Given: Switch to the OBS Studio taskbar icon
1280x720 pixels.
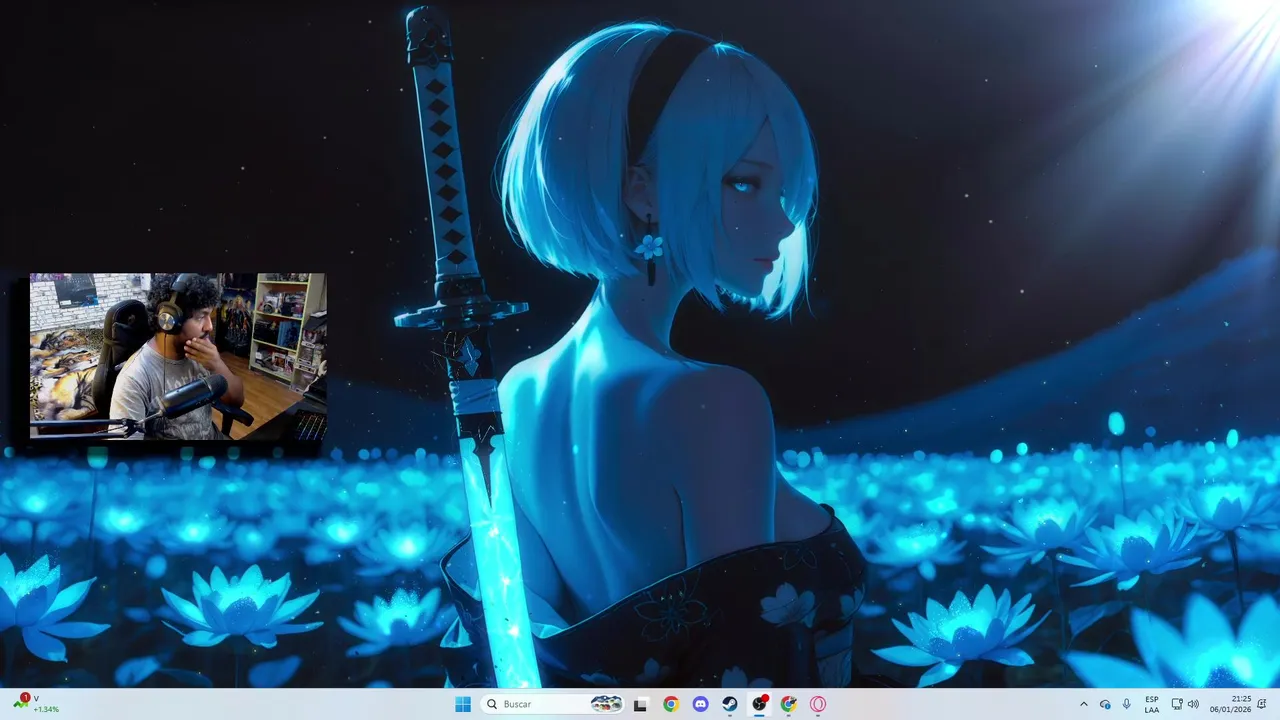Looking at the screenshot, I should pyautogui.click(x=759, y=704).
